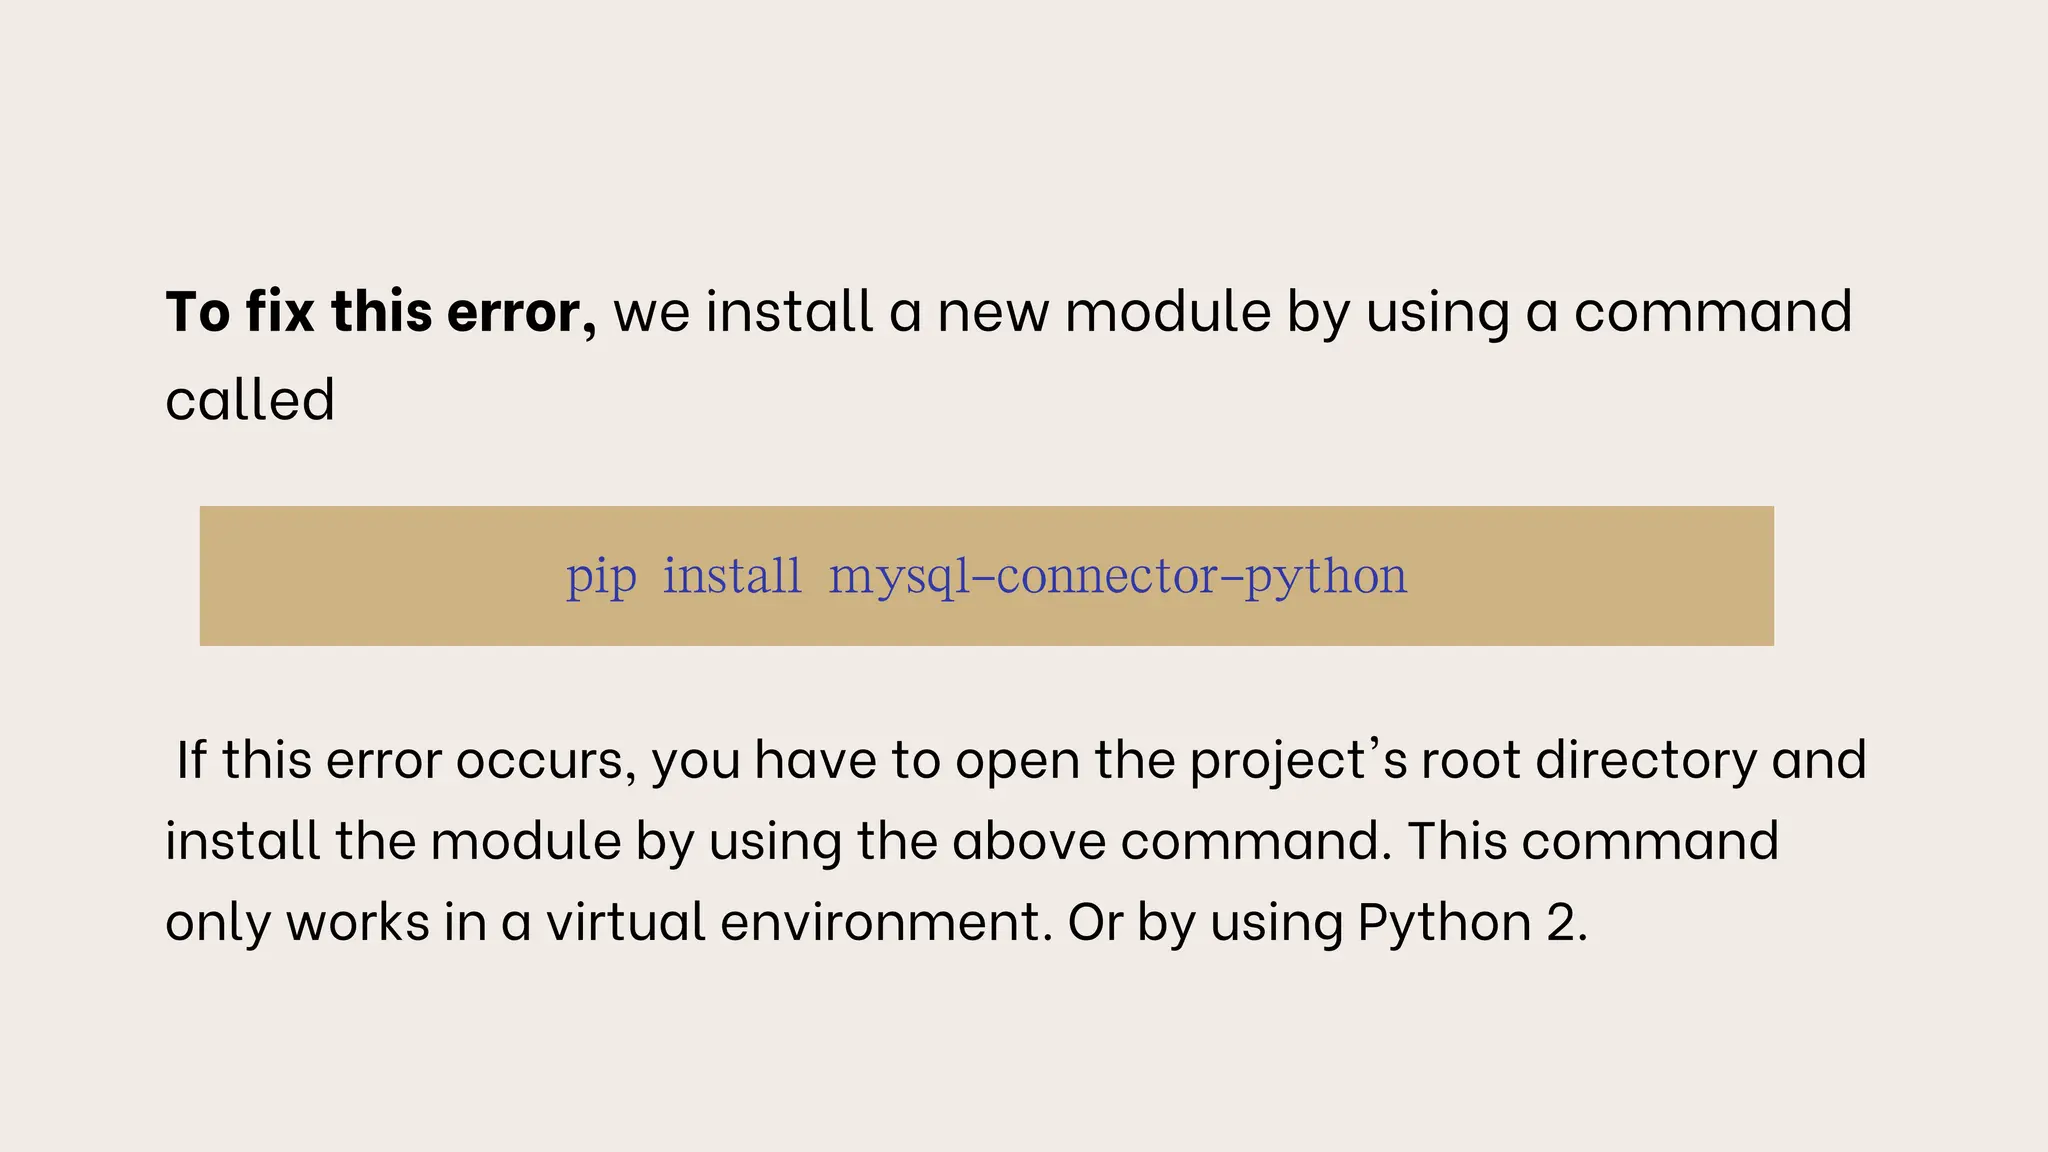Click the words "root directory"
Viewport: 2048px width, 1152px height.
tap(1589, 760)
